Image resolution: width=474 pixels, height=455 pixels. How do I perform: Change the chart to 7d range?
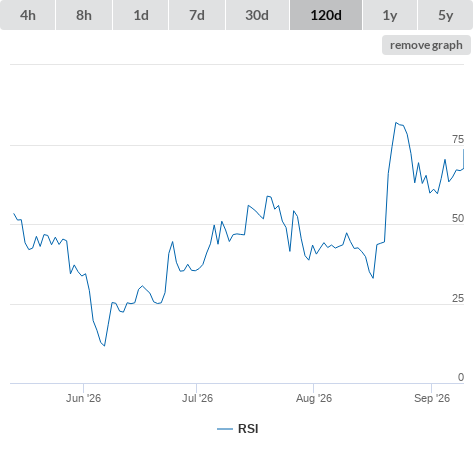[197, 15]
